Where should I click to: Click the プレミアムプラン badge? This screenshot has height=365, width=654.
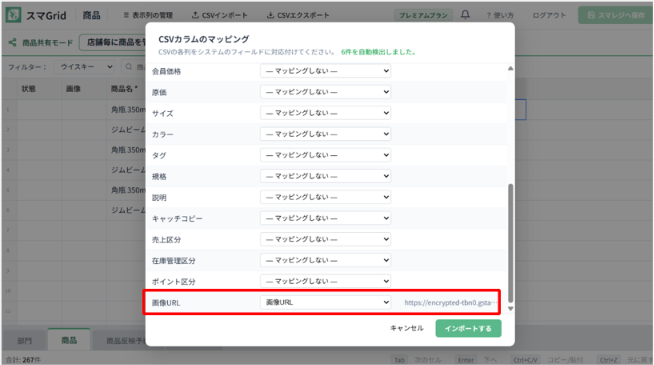[423, 15]
